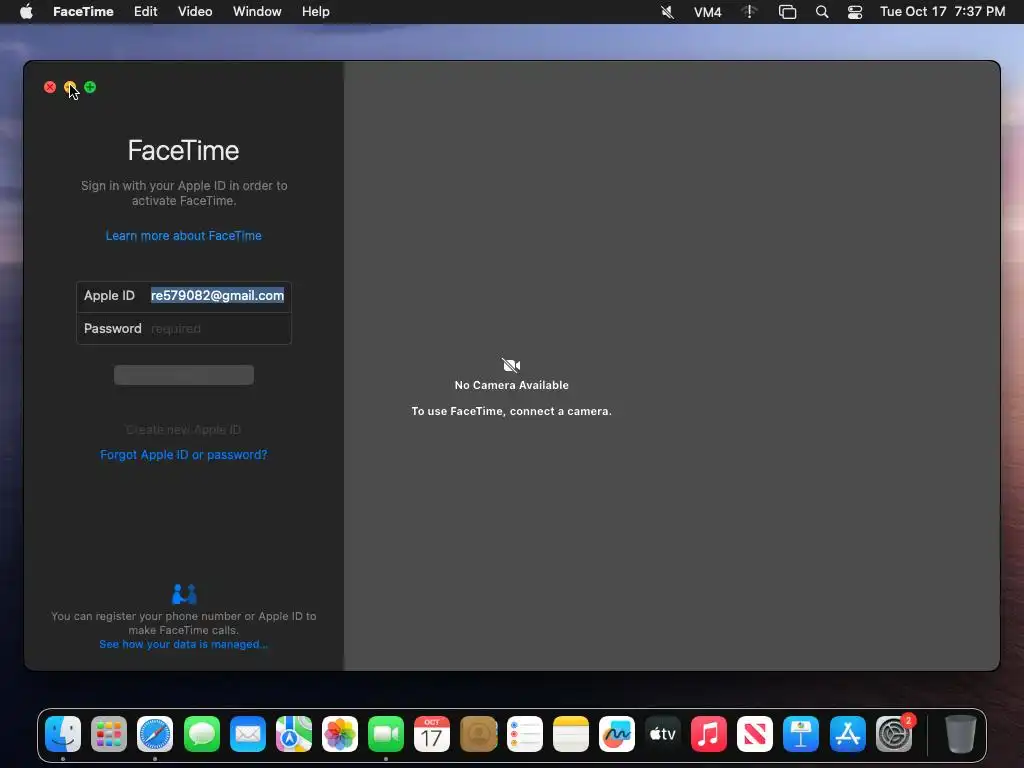
Task: Close the FaceTime window
Action: (50, 87)
